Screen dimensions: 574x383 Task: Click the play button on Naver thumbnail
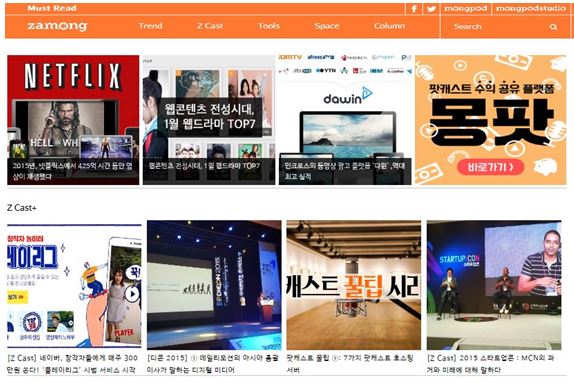tap(132, 294)
